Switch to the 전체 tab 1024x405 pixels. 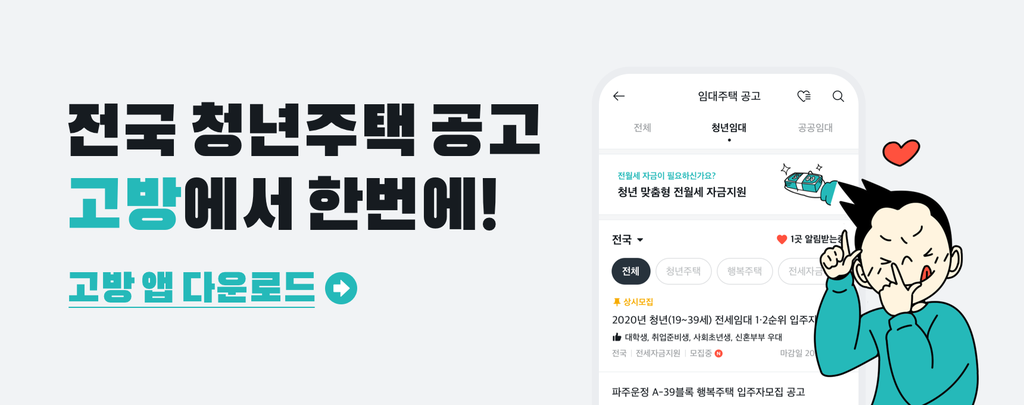tap(642, 128)
